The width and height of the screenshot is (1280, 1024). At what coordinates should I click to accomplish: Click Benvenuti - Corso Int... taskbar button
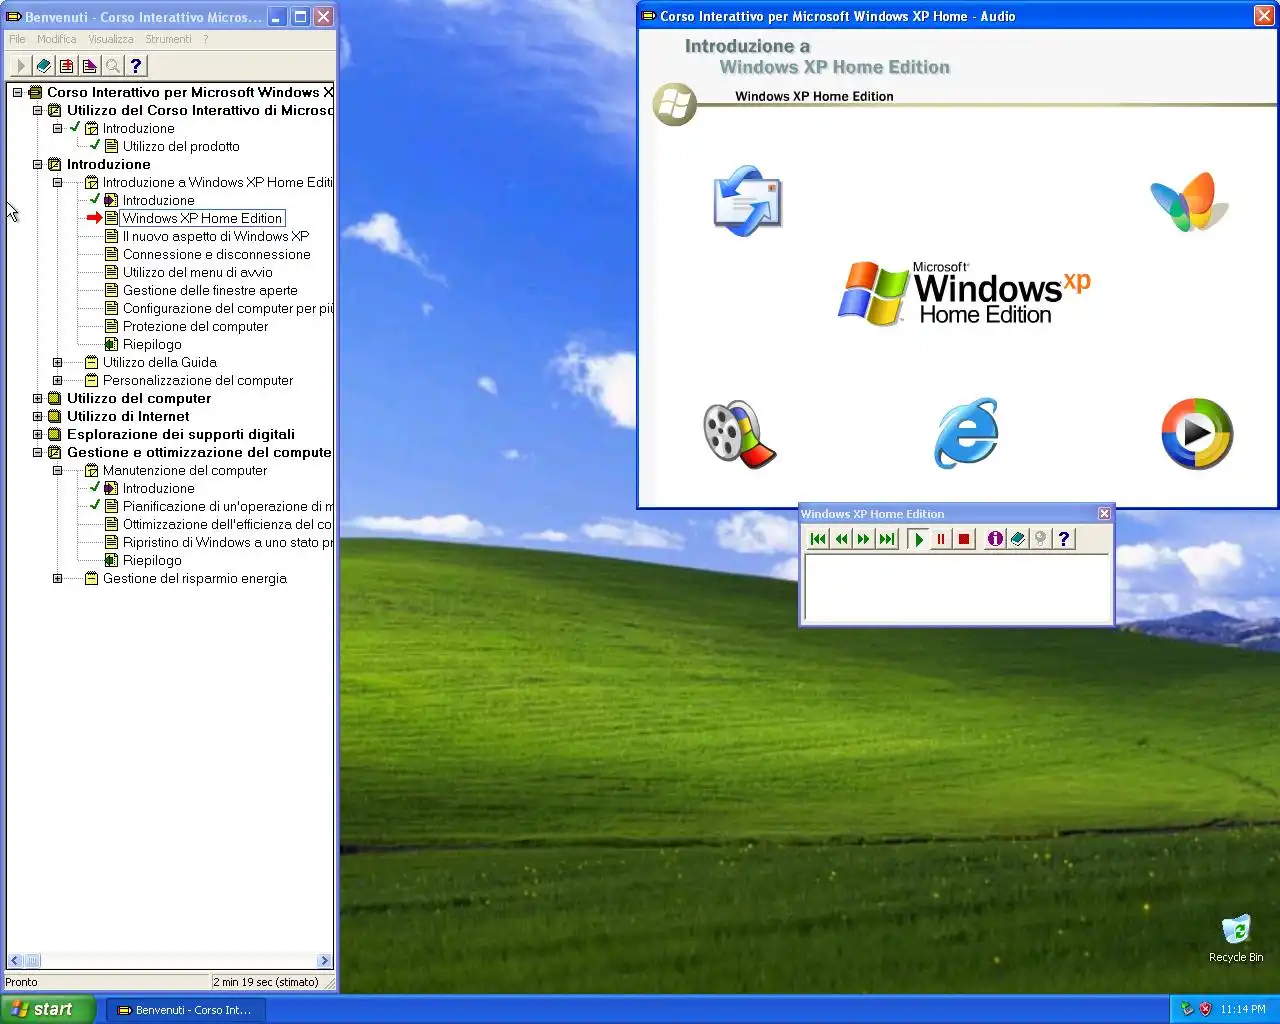pos(185,1010)
